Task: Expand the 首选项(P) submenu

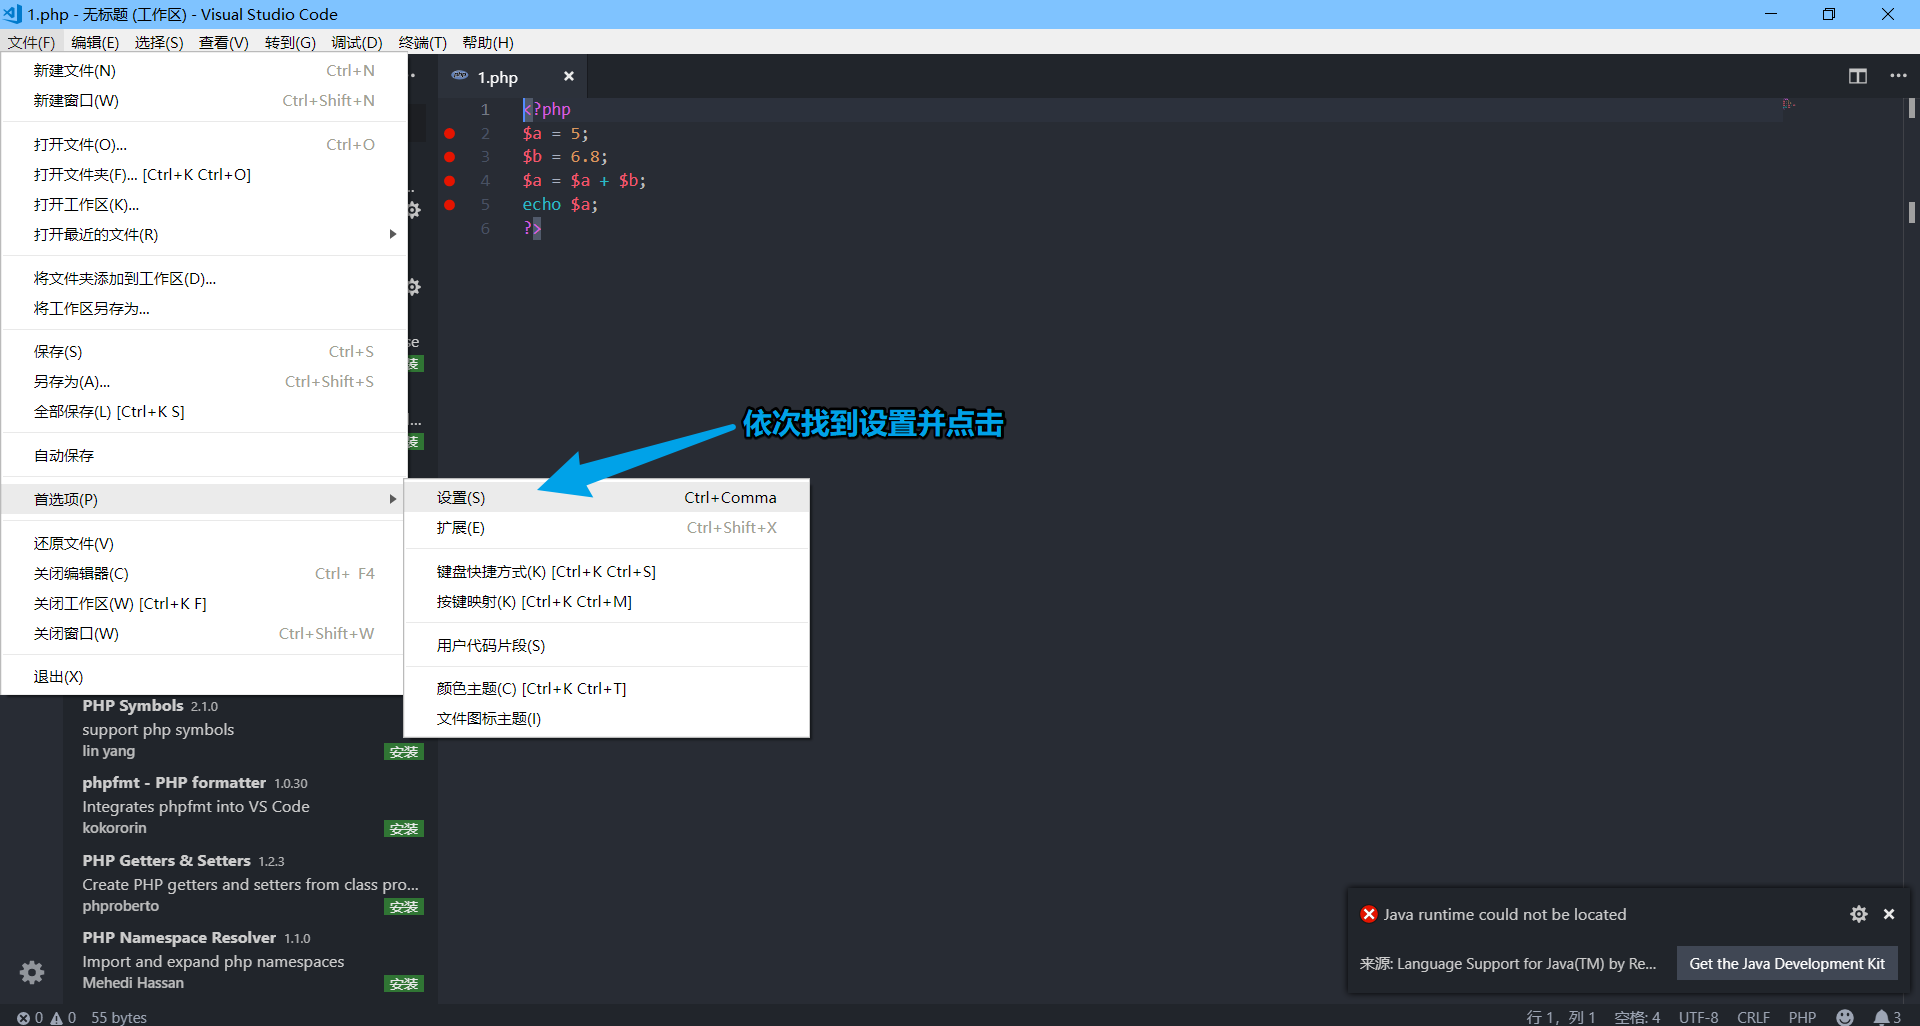Action: (204, 499)
